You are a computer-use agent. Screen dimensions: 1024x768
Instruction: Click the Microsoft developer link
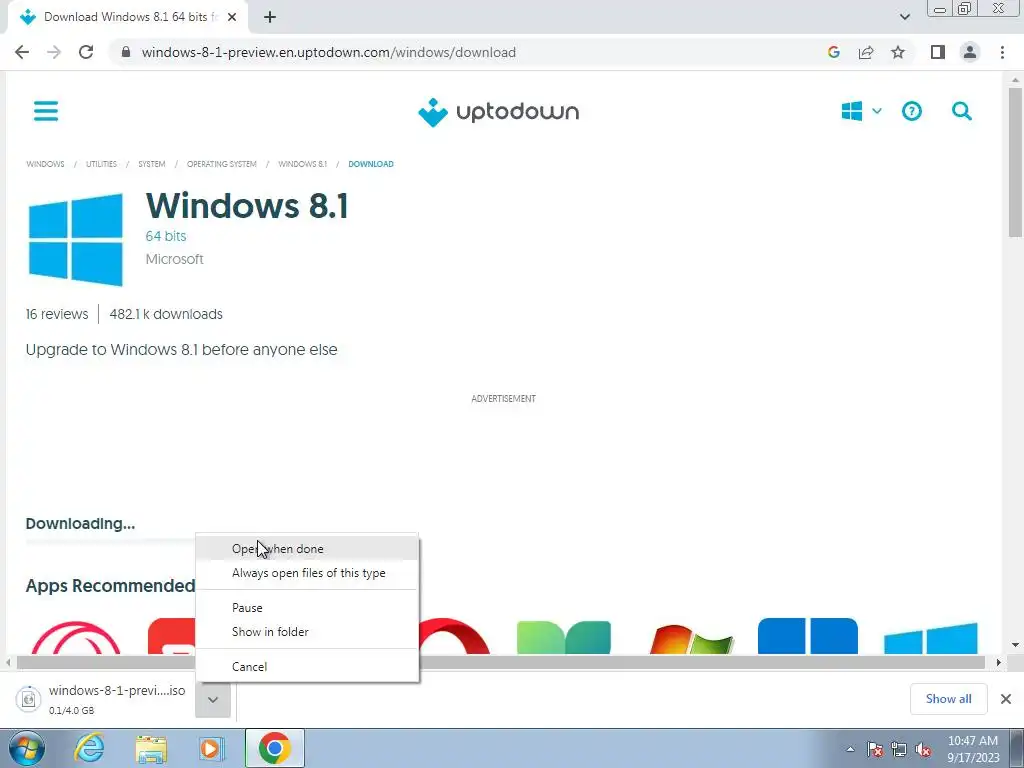point(174,259)
